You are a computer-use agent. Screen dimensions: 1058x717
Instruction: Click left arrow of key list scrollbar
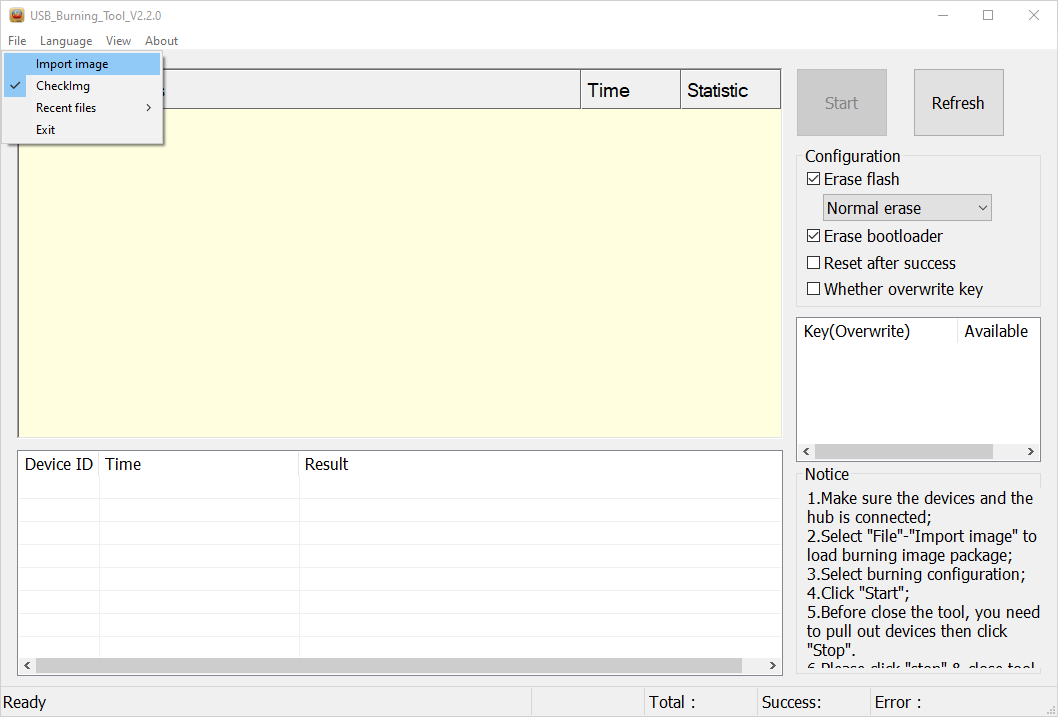[806, 451]
